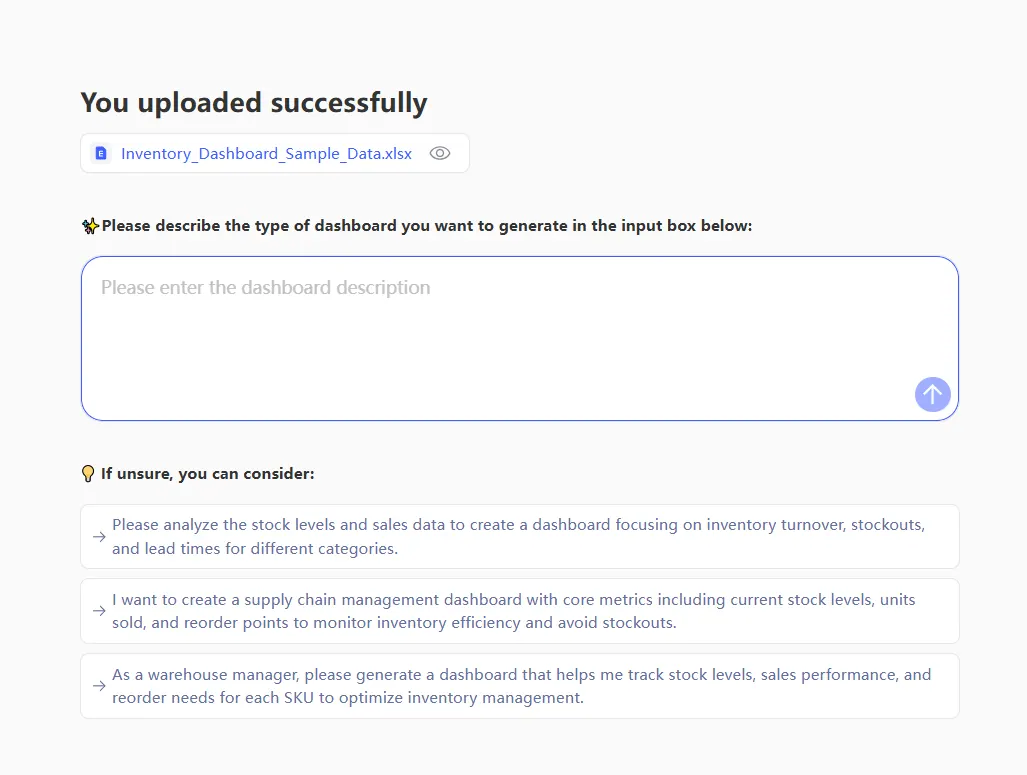Click the lightbulb icon near 'If unsure'
Screen dimensions: 1027x775
tap(88, 473)
